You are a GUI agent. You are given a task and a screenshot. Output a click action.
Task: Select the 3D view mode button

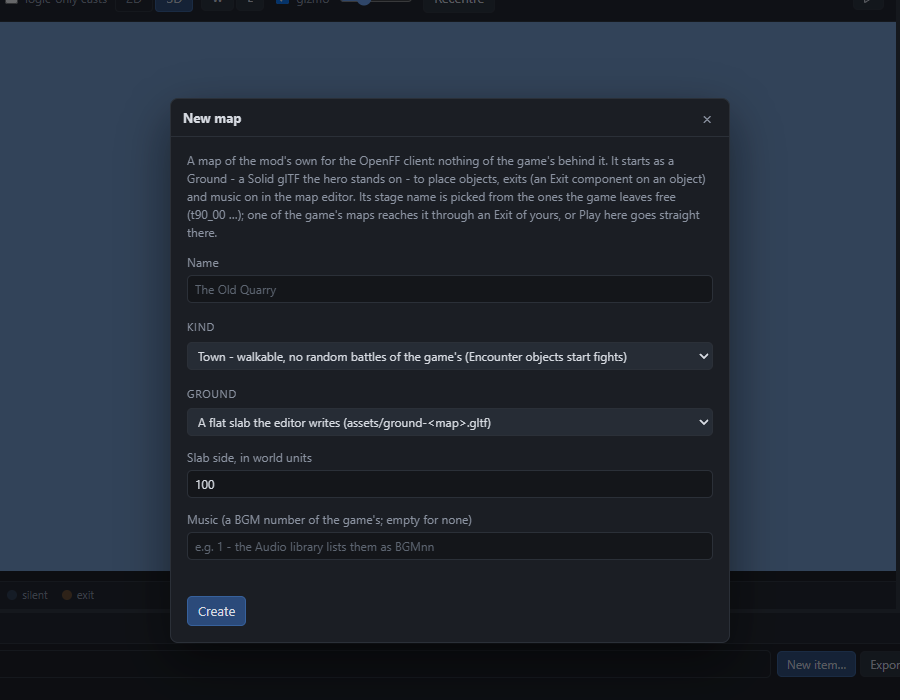click(174, 3)
